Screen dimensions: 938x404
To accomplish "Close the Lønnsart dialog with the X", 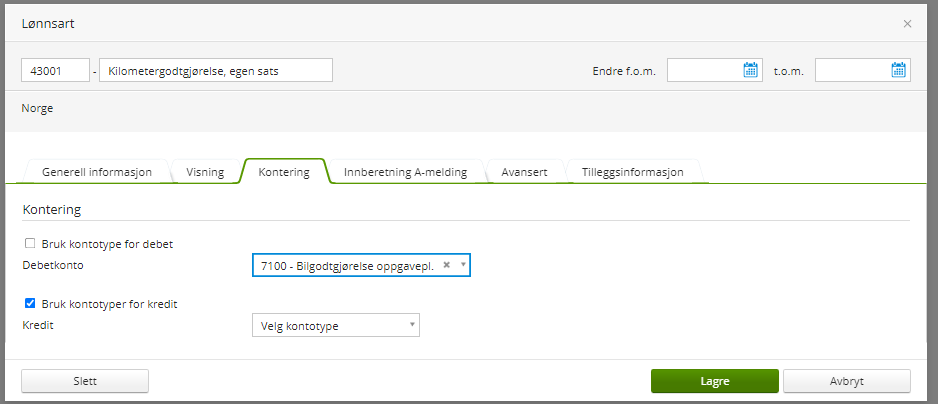I will pyautogui.click(x=907, y=24).
